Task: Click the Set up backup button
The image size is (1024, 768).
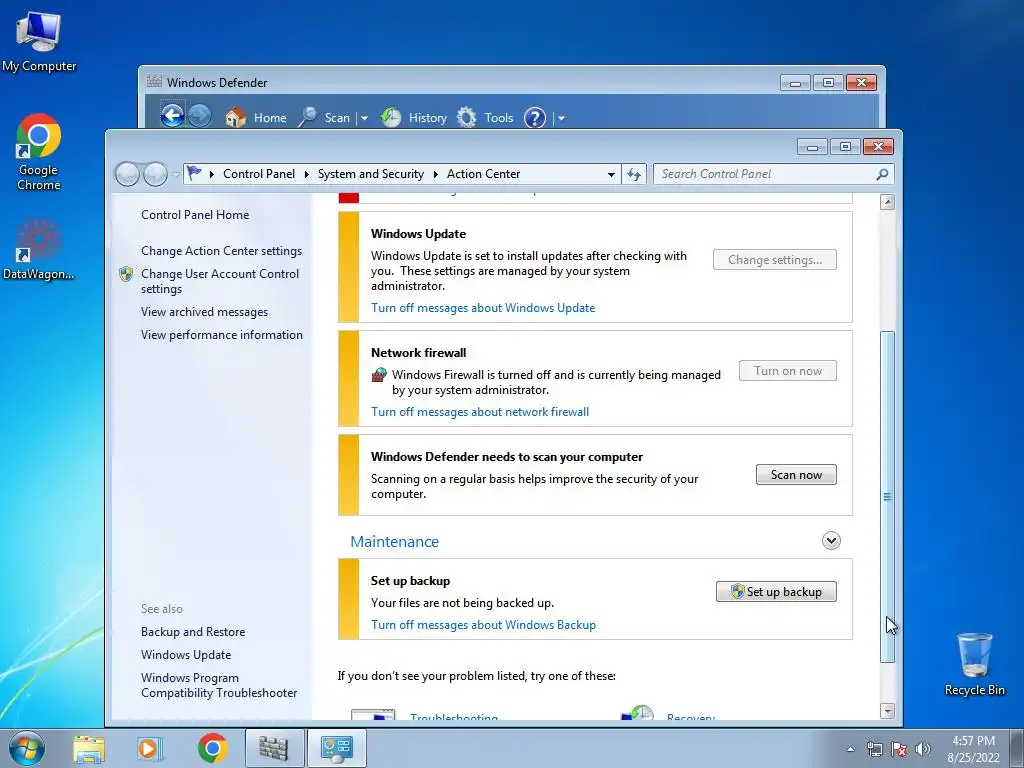Action: (x=776, y=592)
